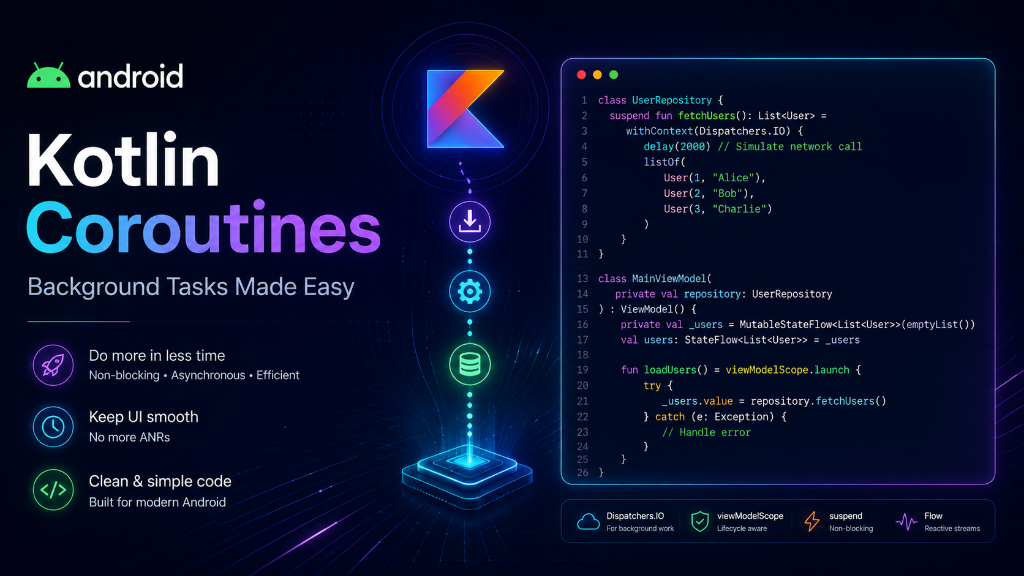Click 'Non-blocking • Asynchronous • Efficient' line

(194, 375)
